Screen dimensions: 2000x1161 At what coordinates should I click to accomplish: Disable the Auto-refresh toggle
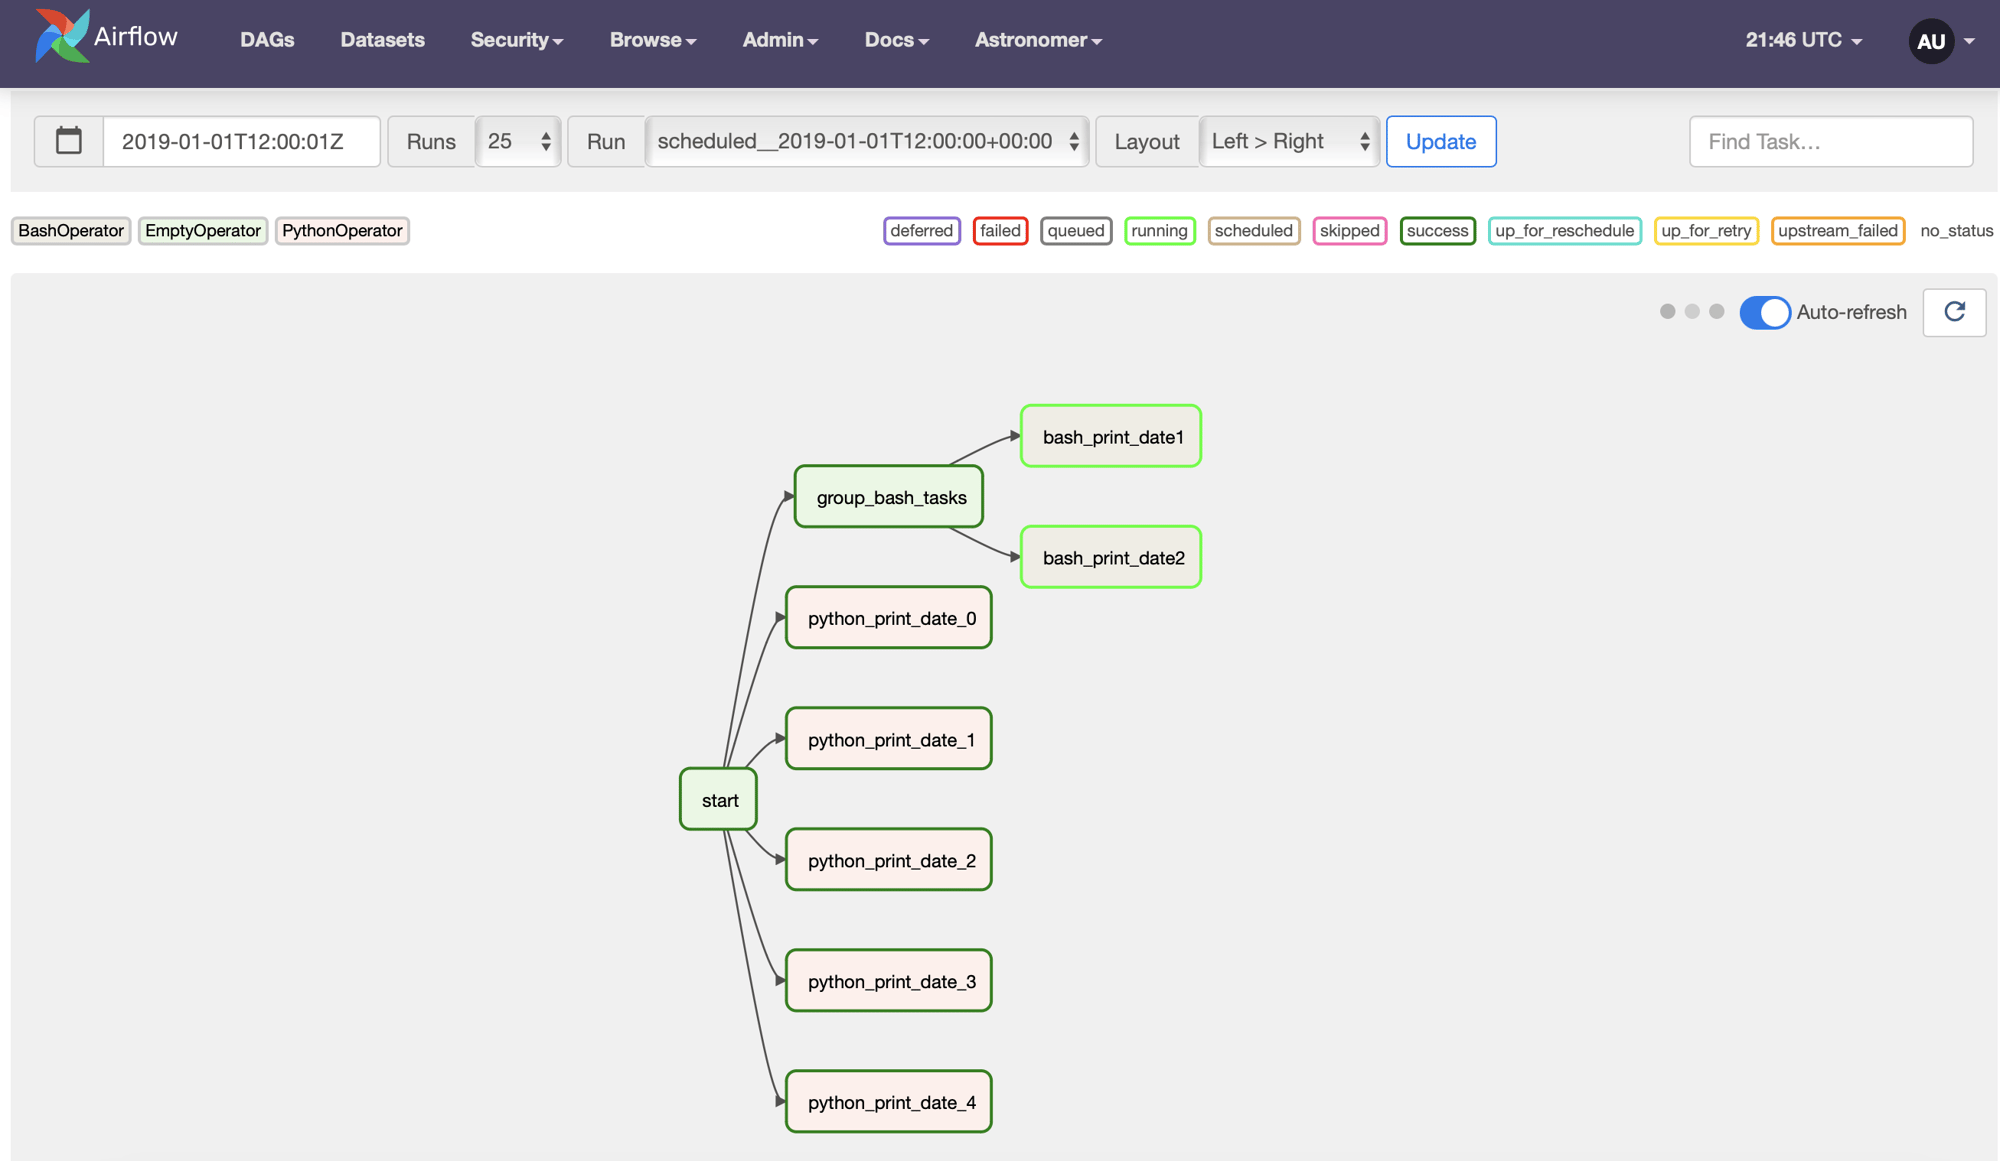(x=1765, y=312)
